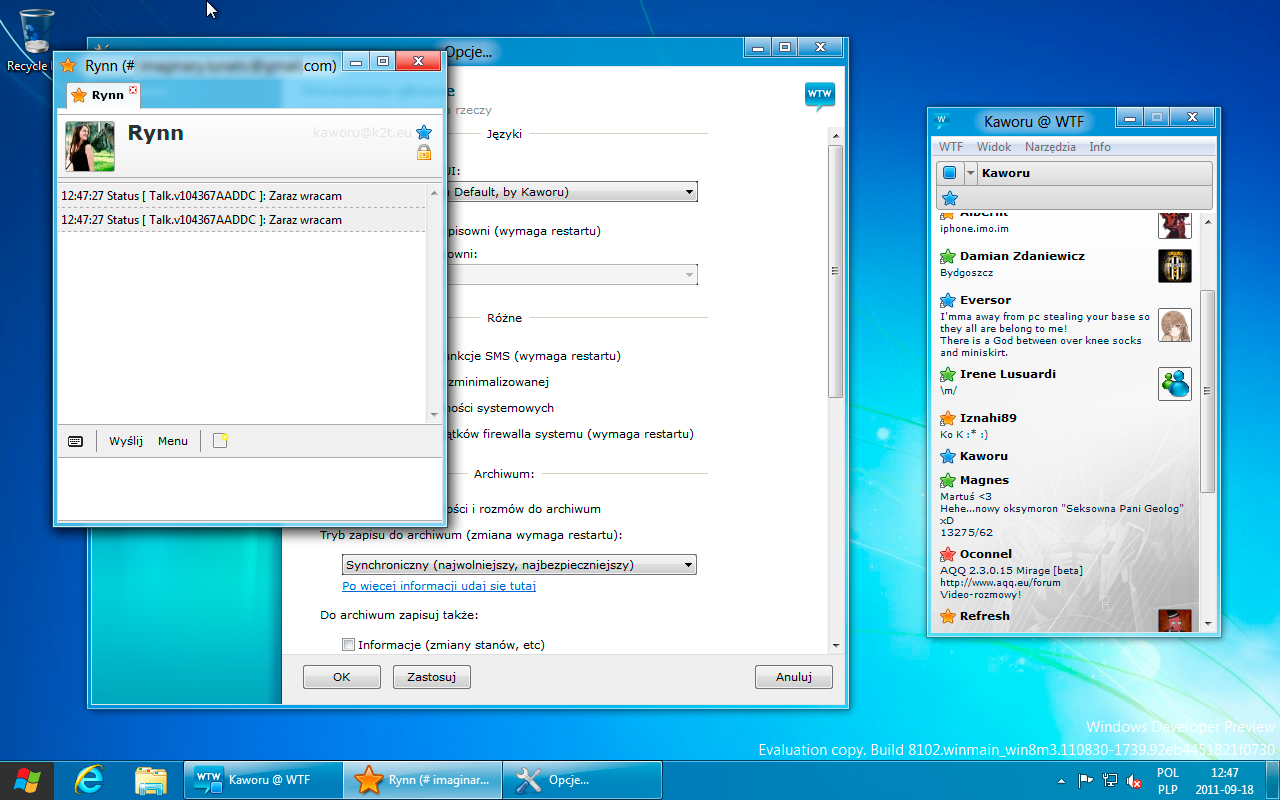Click the second 'Zaraz wracam' status line

pos(242,220)
